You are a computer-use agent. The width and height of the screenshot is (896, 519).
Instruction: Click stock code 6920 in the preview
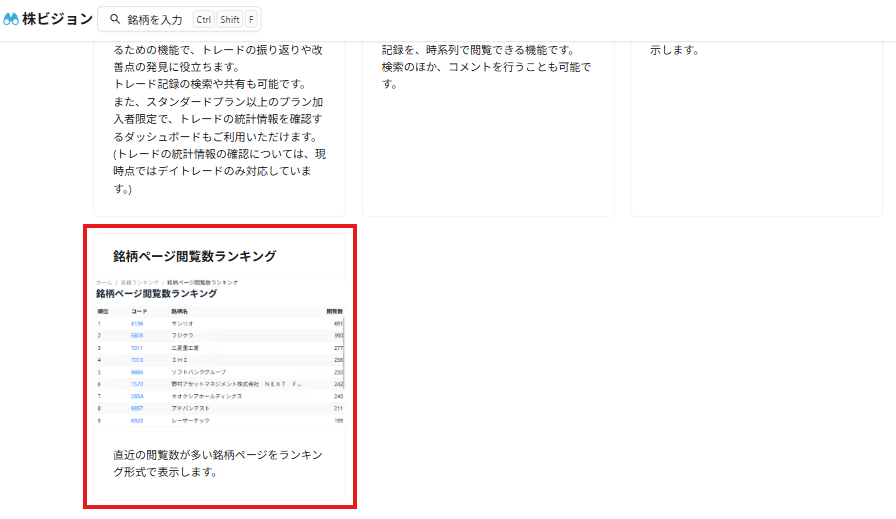(137, 421)
